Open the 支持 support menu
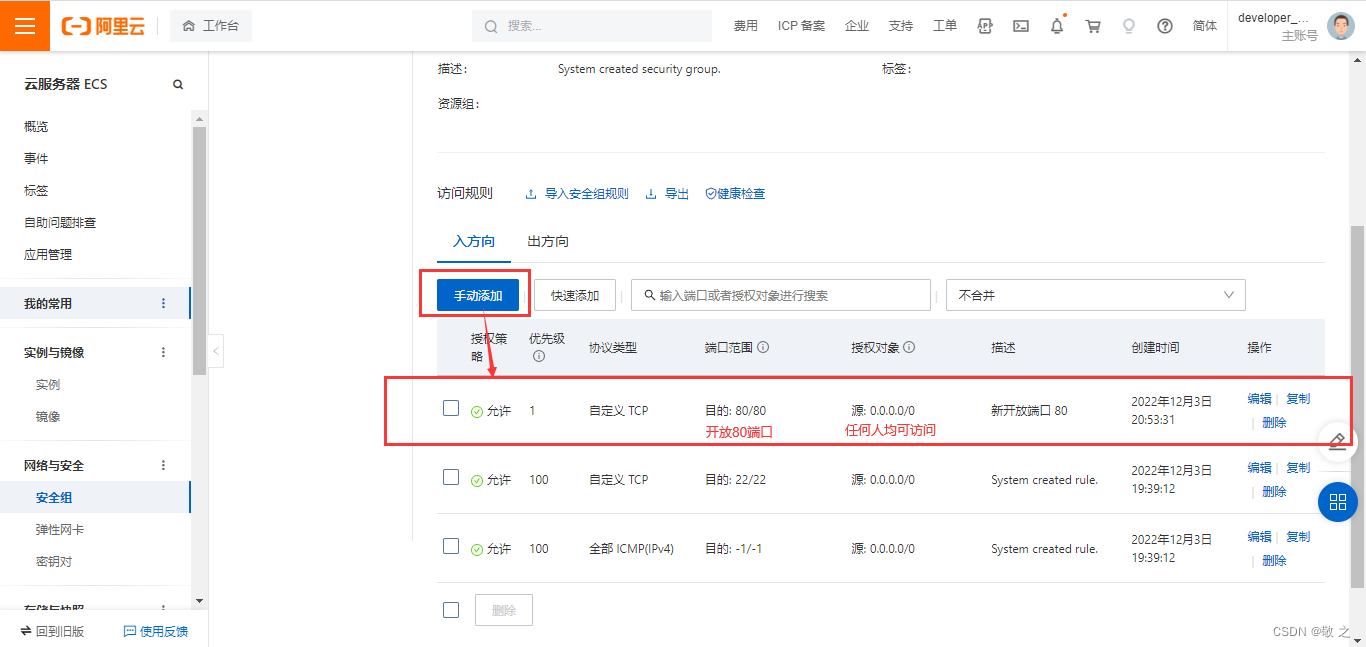1366x647 pixels. click(x=901, y=26)
